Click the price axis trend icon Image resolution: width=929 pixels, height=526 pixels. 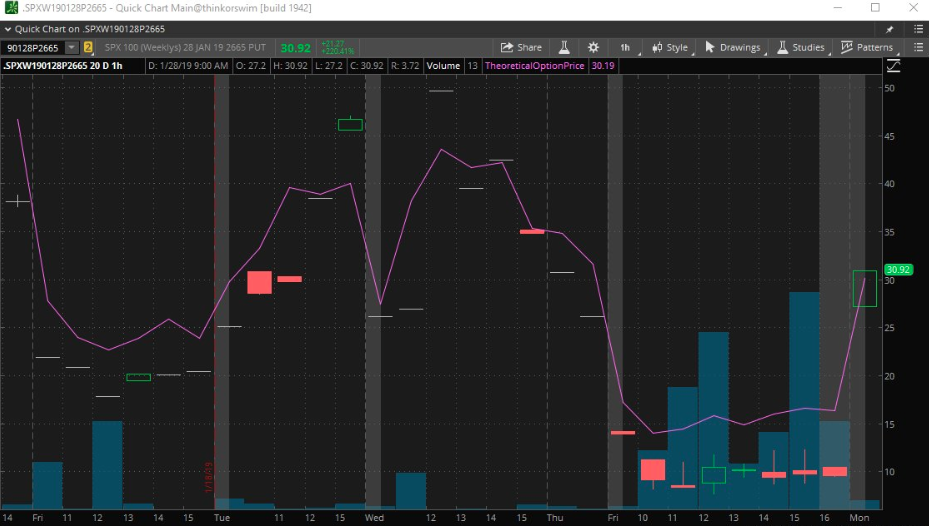tap(894, 66)
